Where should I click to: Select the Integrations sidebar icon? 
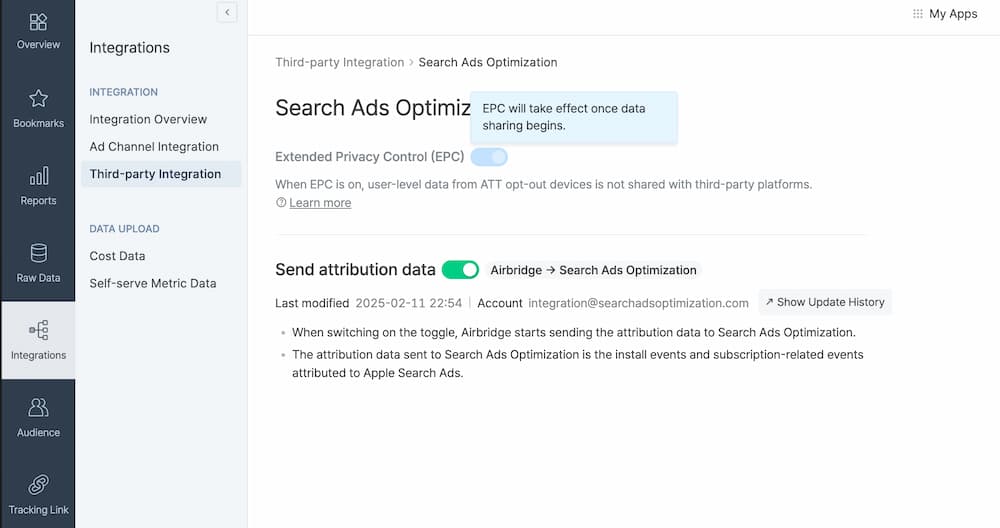(x=38, y=331)
